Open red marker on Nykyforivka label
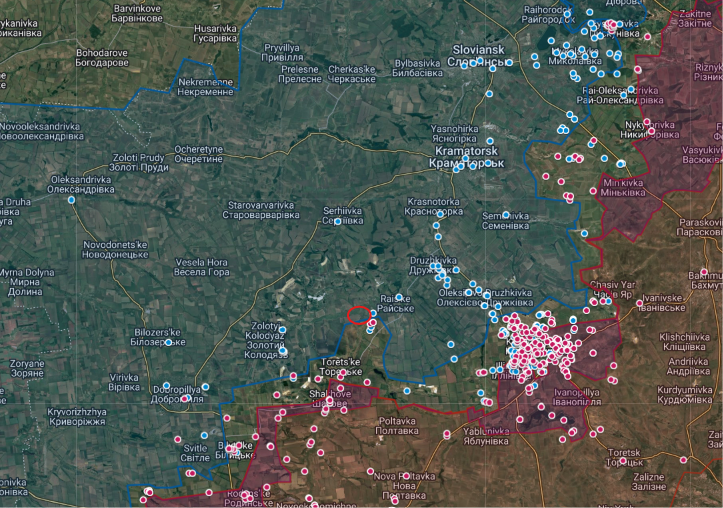This screenshot has height=508, width=723. pos(646,122)
